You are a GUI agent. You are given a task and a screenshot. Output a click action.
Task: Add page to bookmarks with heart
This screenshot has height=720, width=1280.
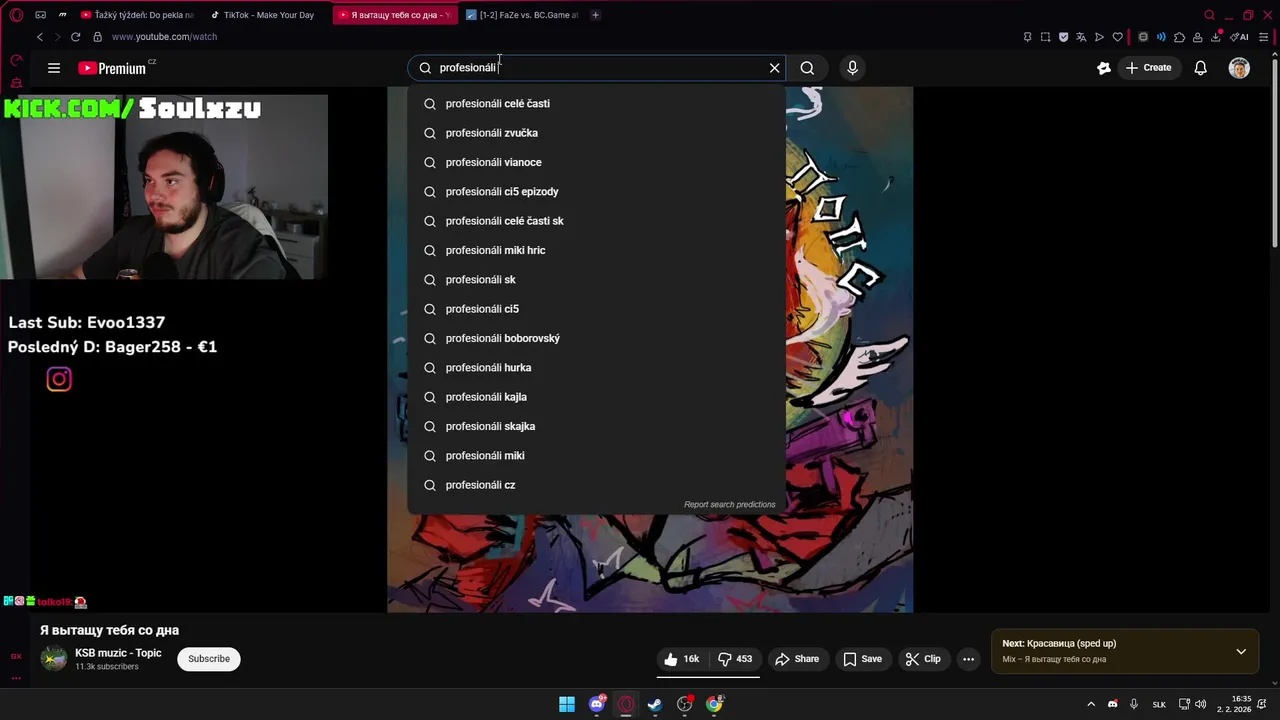[1117, 37]
